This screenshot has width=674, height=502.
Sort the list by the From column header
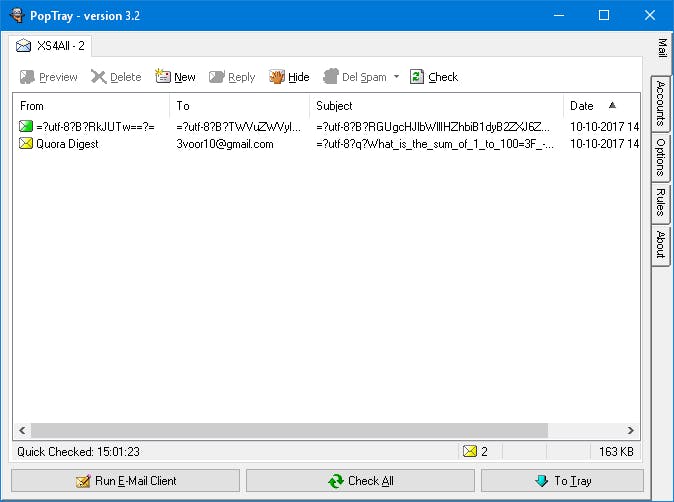[91, 106]
